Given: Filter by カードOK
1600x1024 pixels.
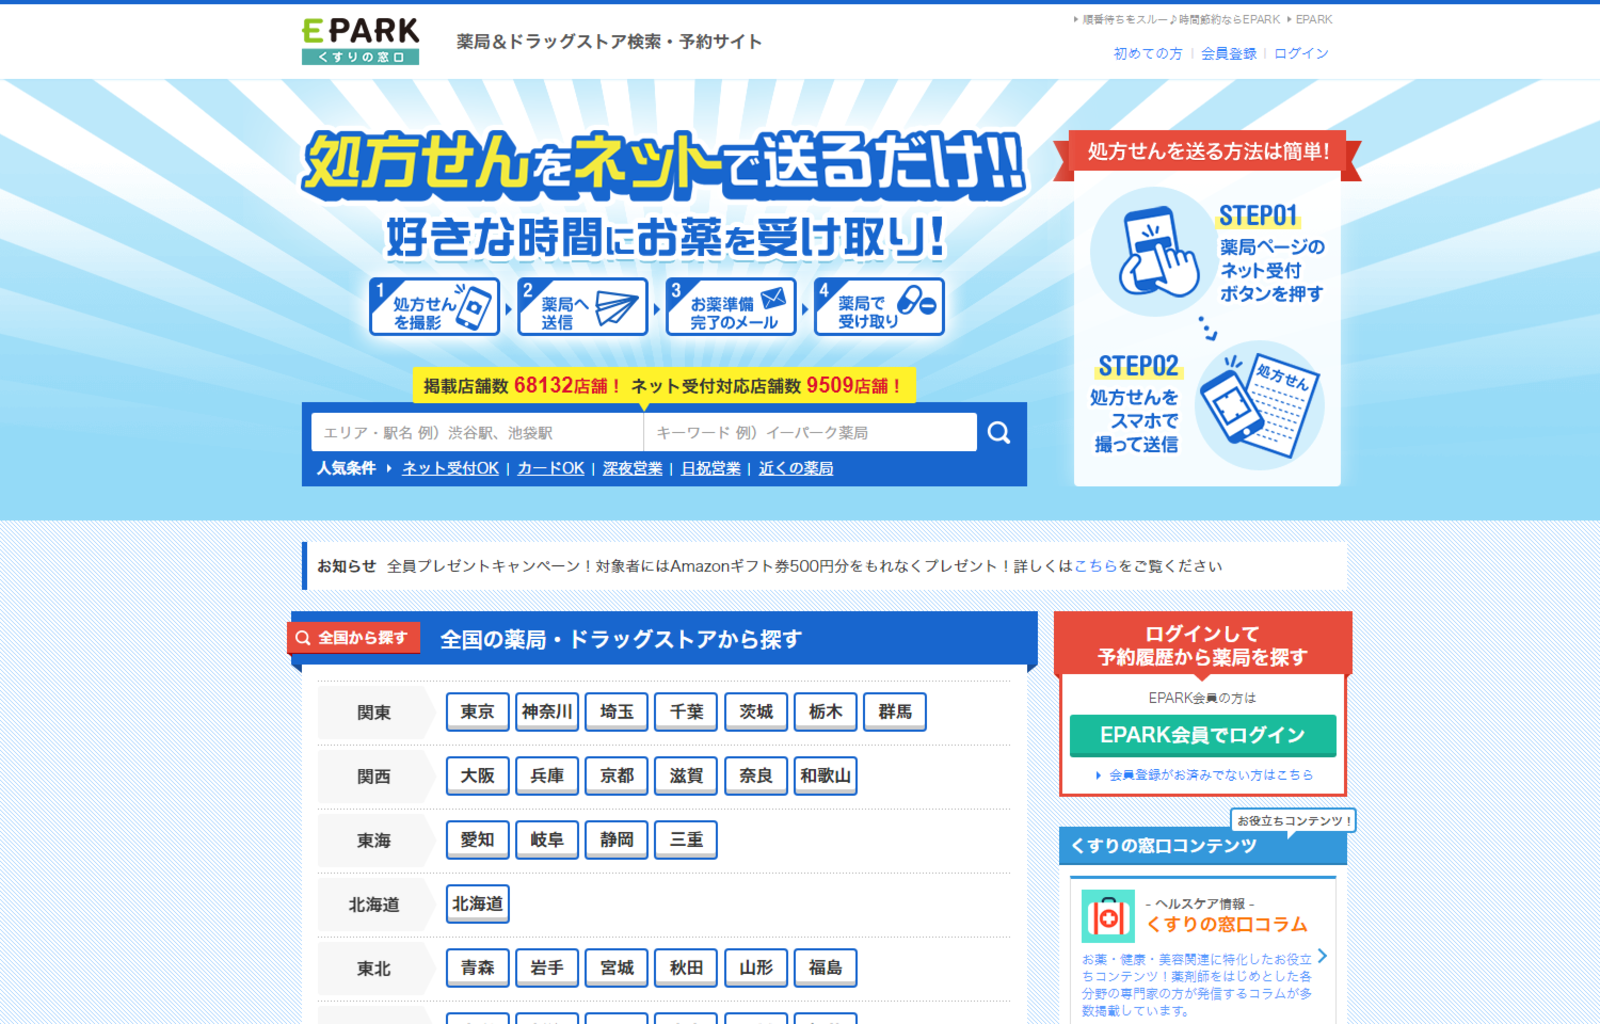Looking at the screenshot, I should pyautogui.click(x=550, y=468).
